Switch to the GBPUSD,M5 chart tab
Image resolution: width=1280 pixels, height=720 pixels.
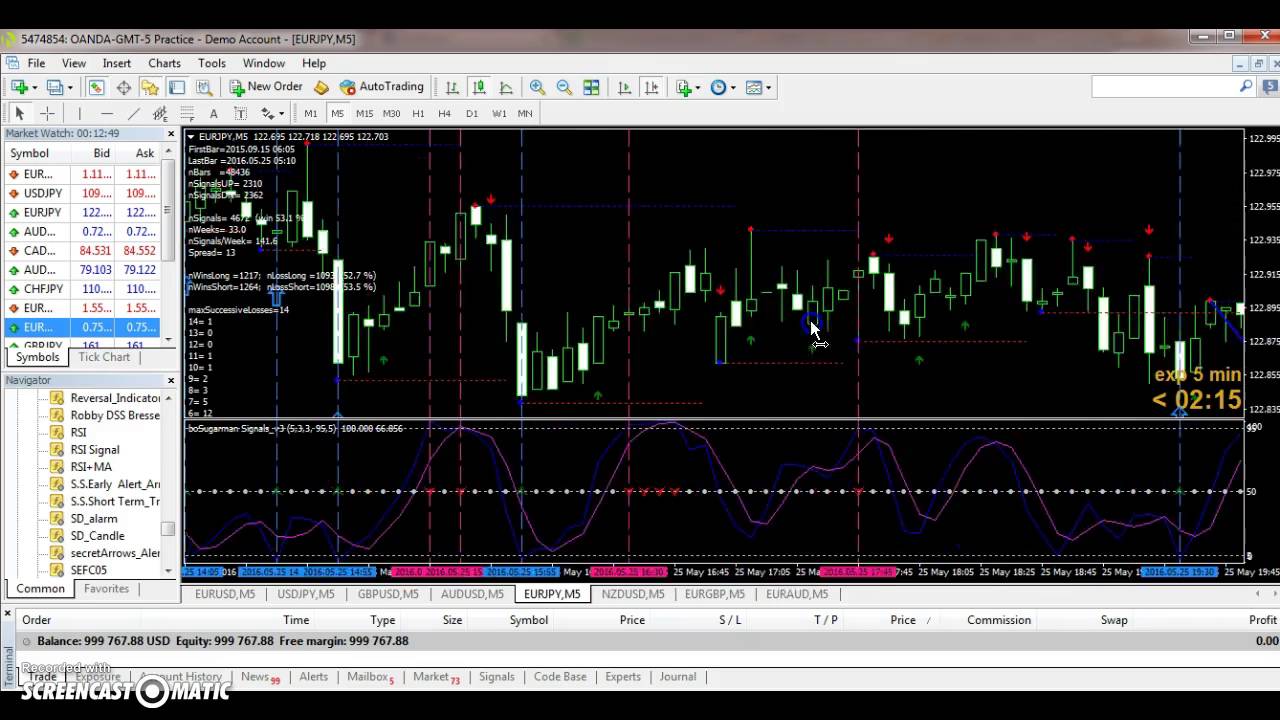pyautogui.click(x=388, y=594)
